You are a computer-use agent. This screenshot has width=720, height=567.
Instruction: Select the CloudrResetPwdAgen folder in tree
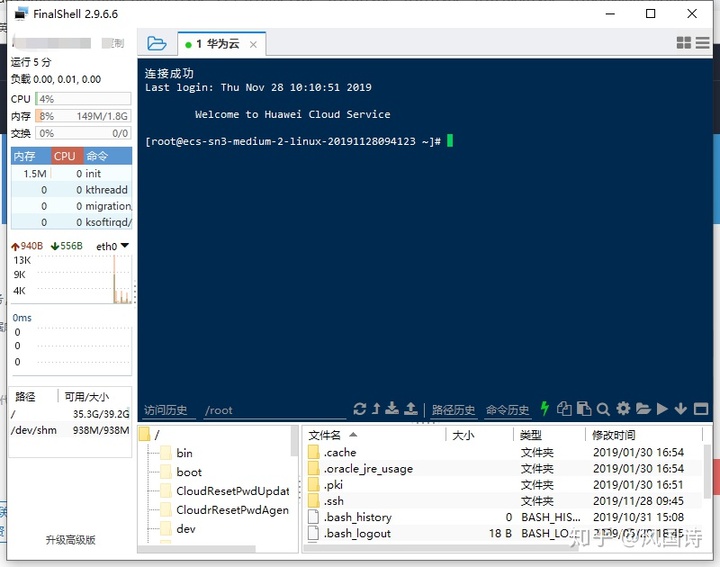(225, 510)
